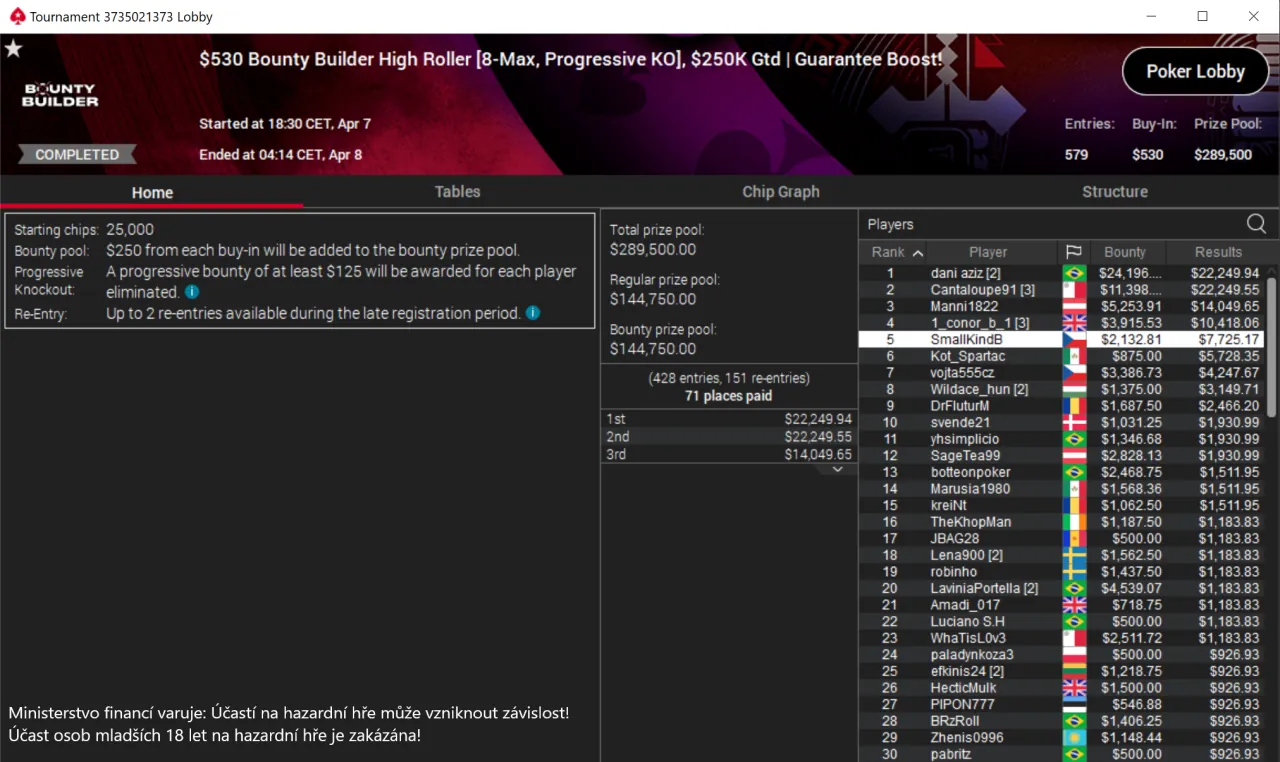
Task: Click Zhenis0996's Kazakhstan flag
Action: [1074, 738]
